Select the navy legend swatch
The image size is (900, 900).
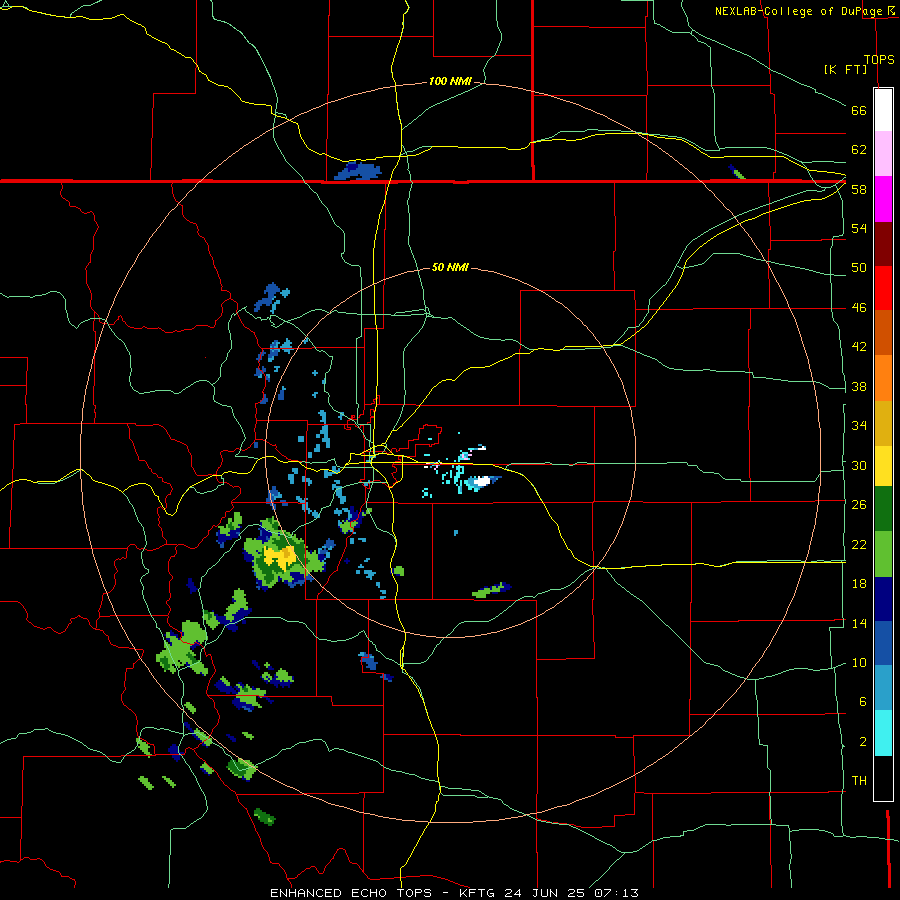883,599
